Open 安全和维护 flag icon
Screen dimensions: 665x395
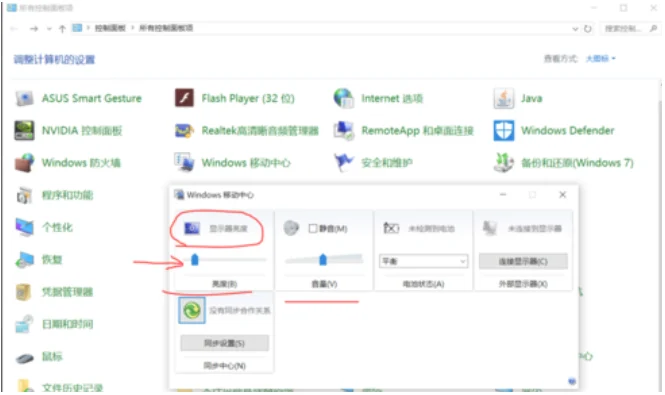pyautogui.click(x=344, y=163)
